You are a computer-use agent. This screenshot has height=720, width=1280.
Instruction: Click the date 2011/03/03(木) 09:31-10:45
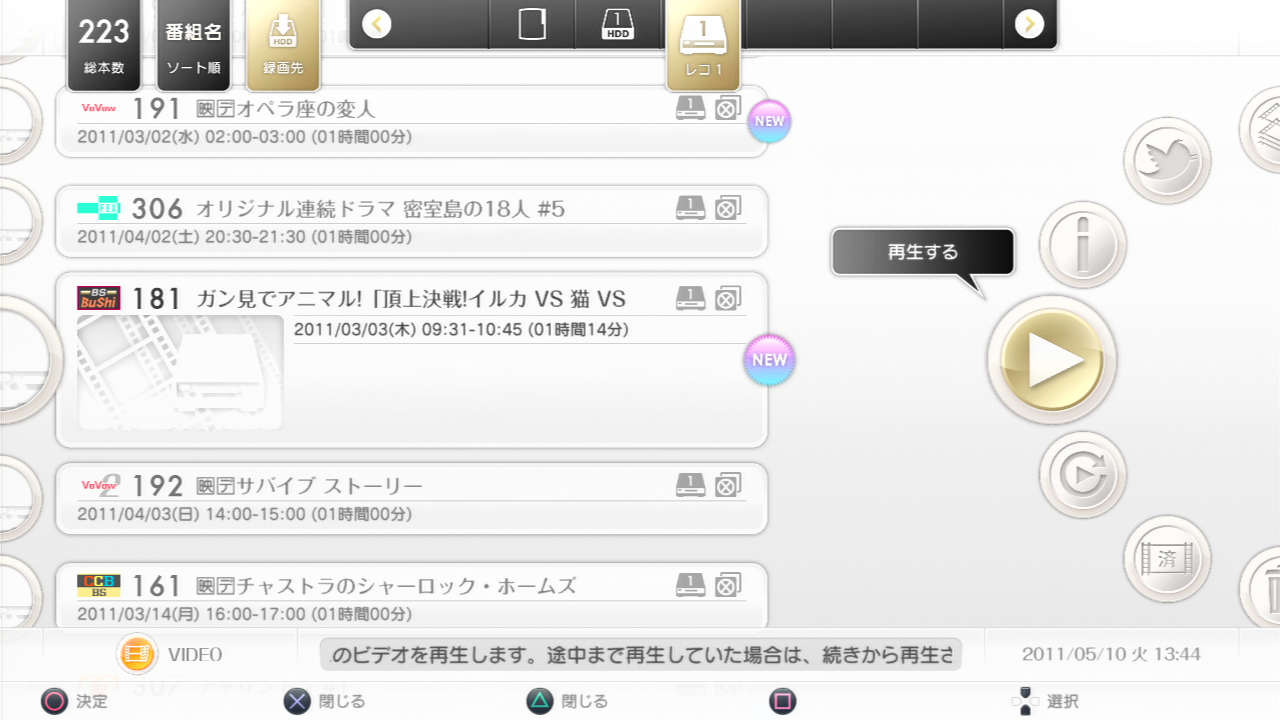tap(461, 330)
